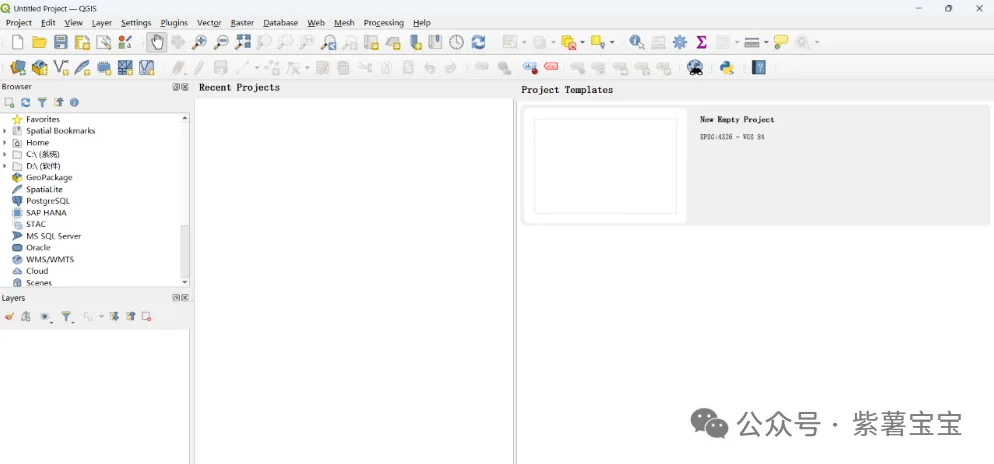Refresh the Browser panel

coord(26,102)
